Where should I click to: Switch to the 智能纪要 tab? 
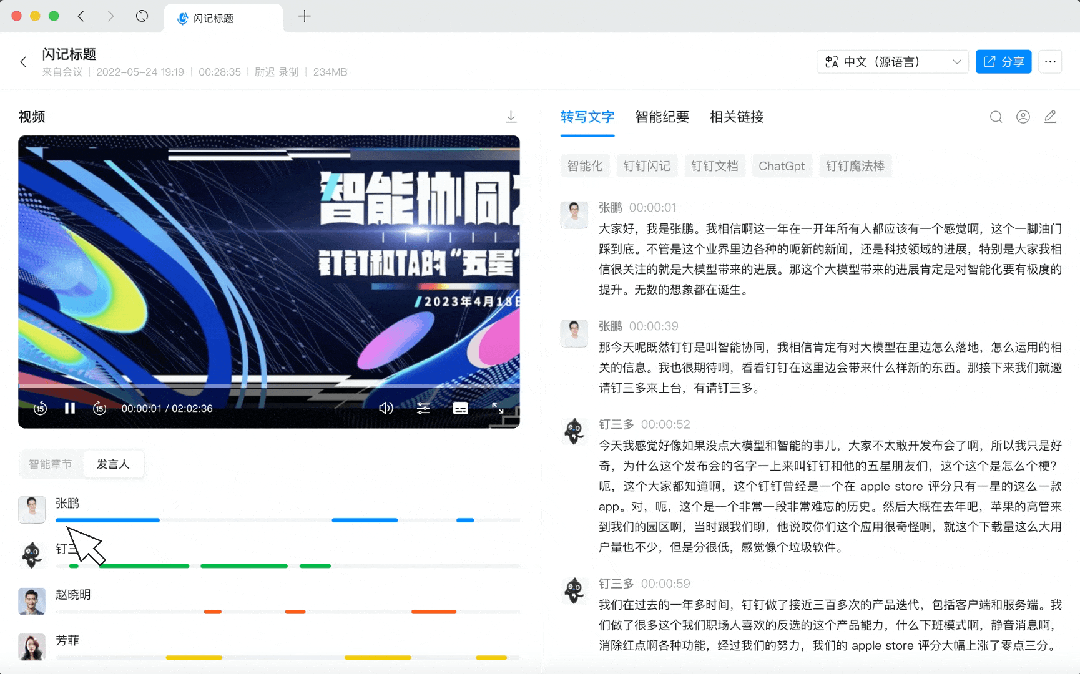tap(662, 117)
